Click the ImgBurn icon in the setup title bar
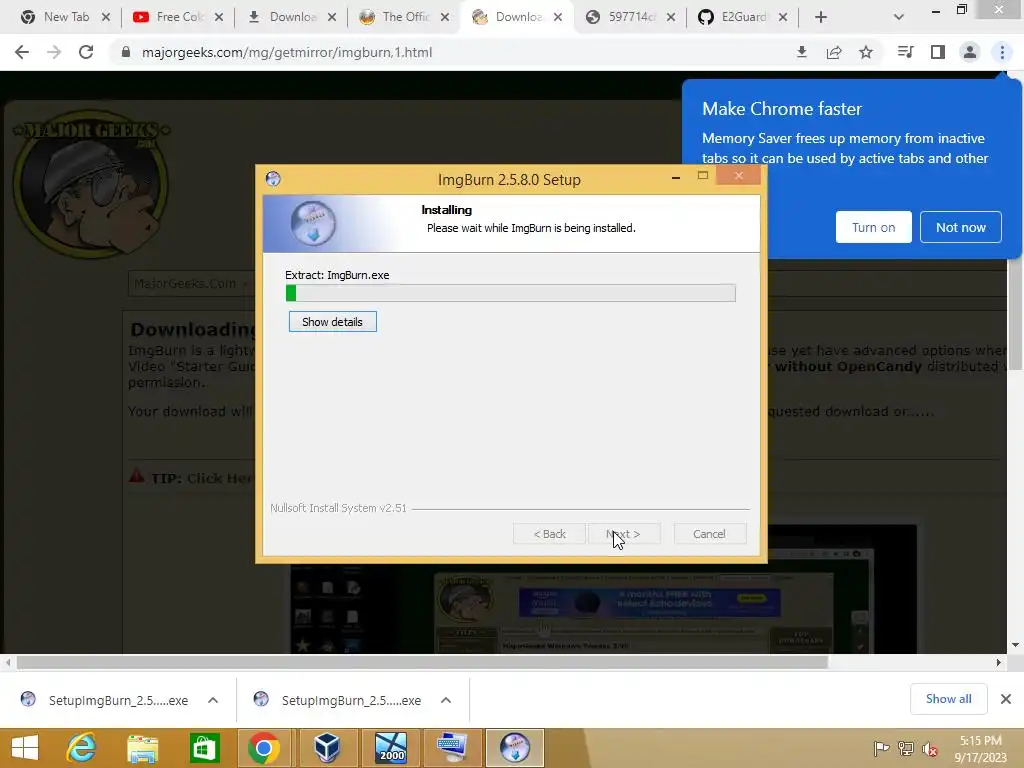 [273, 179]
